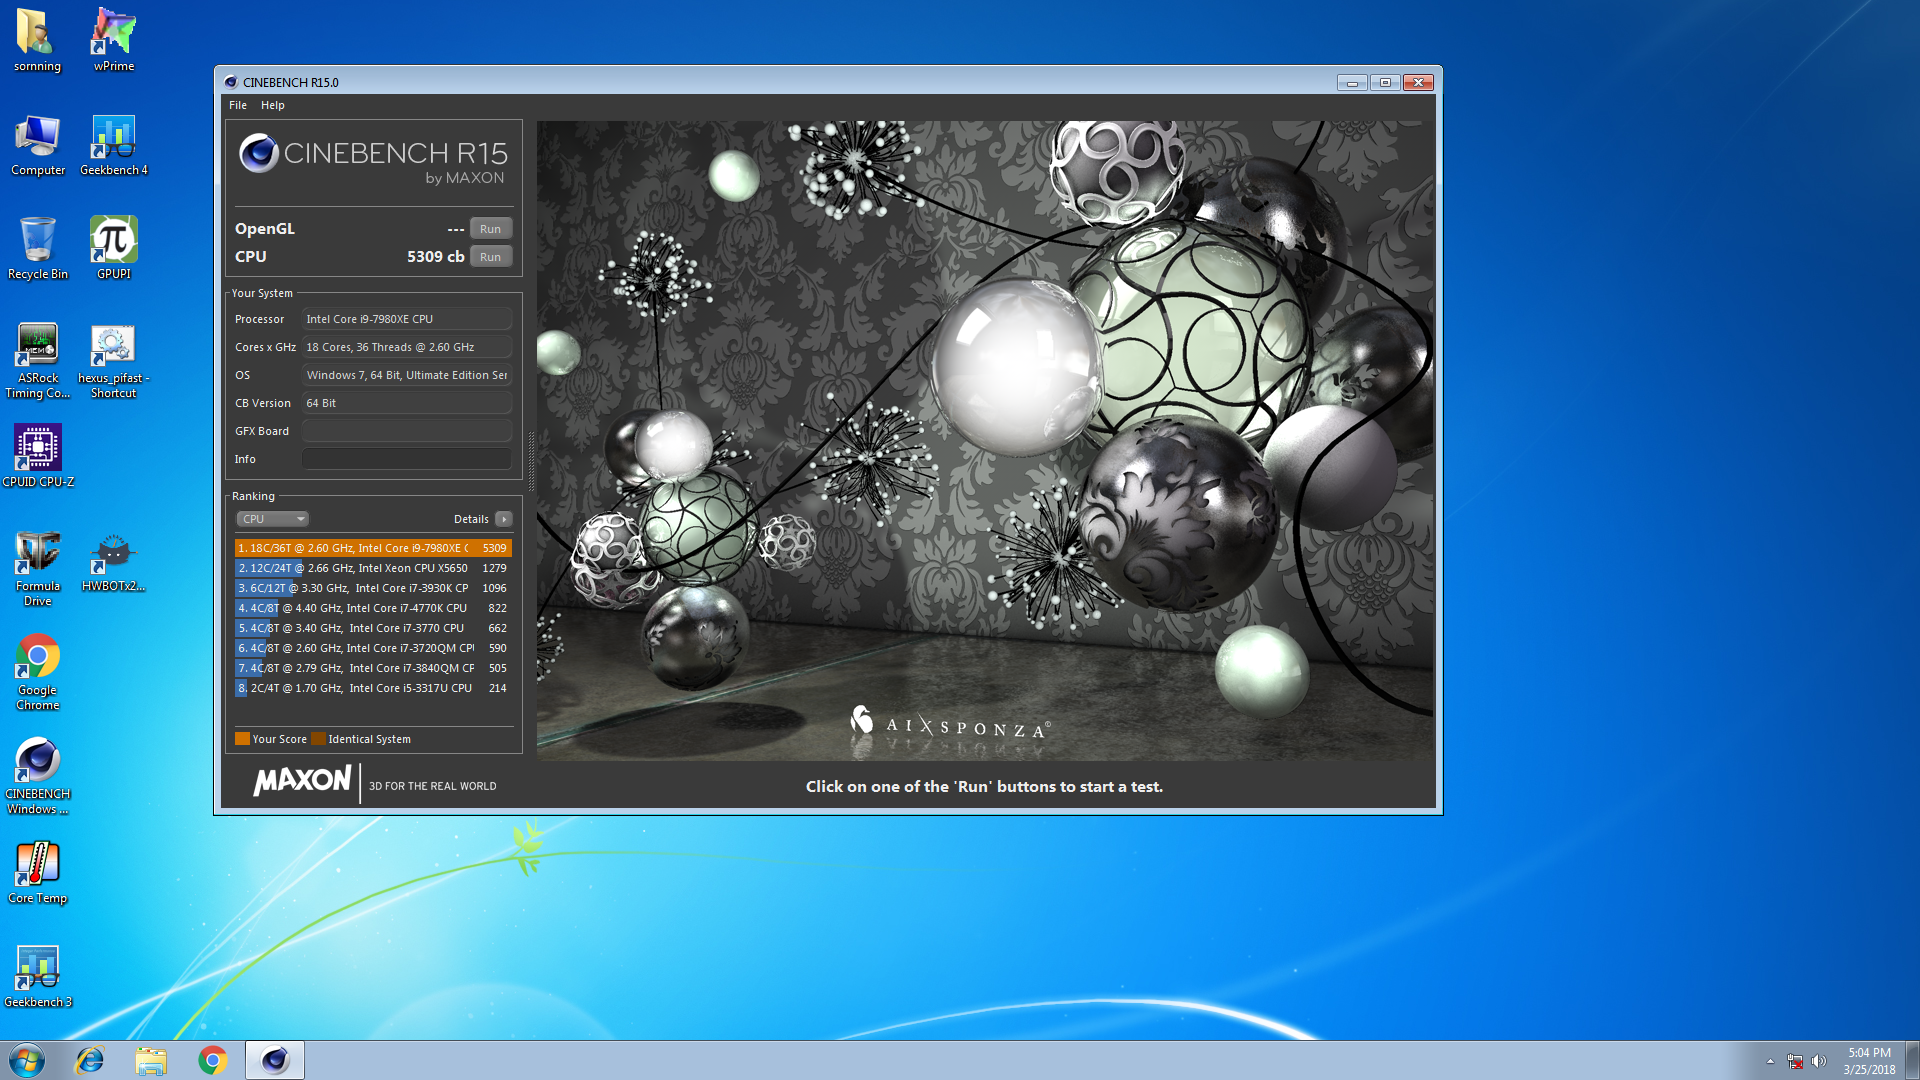This screenshot has width=1920, height=1080.
Task: Select ranking entry Core i5-3317U 214
Action: (373, 688)
